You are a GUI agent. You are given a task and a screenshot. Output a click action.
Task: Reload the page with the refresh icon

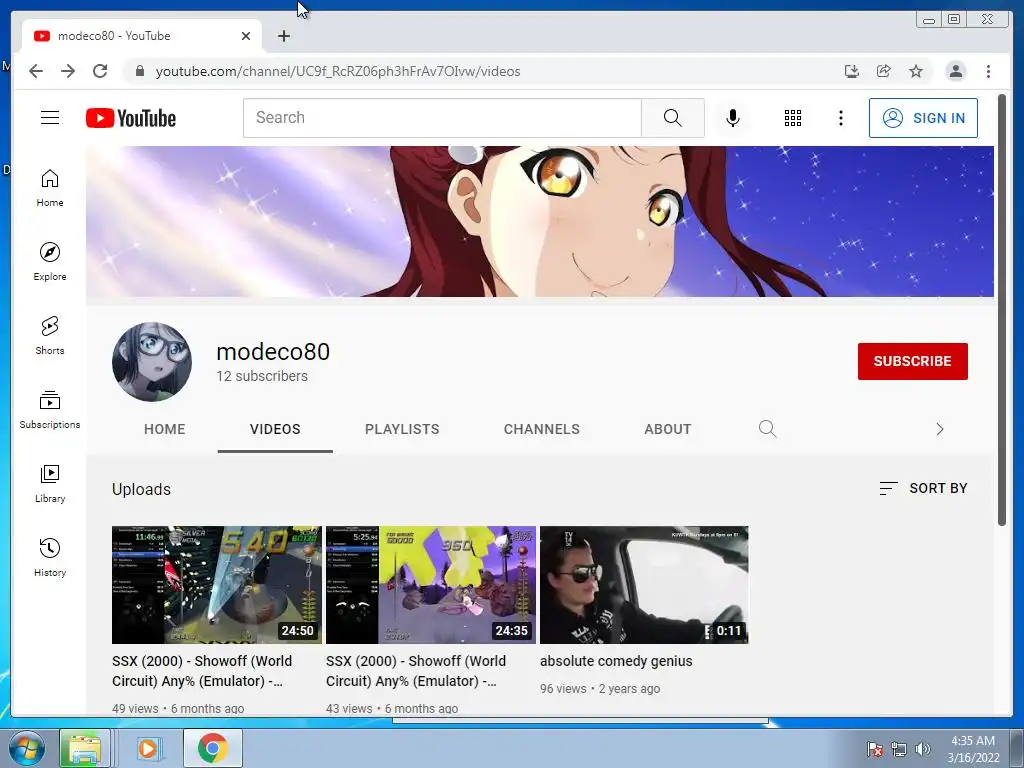tap(100, 71)
